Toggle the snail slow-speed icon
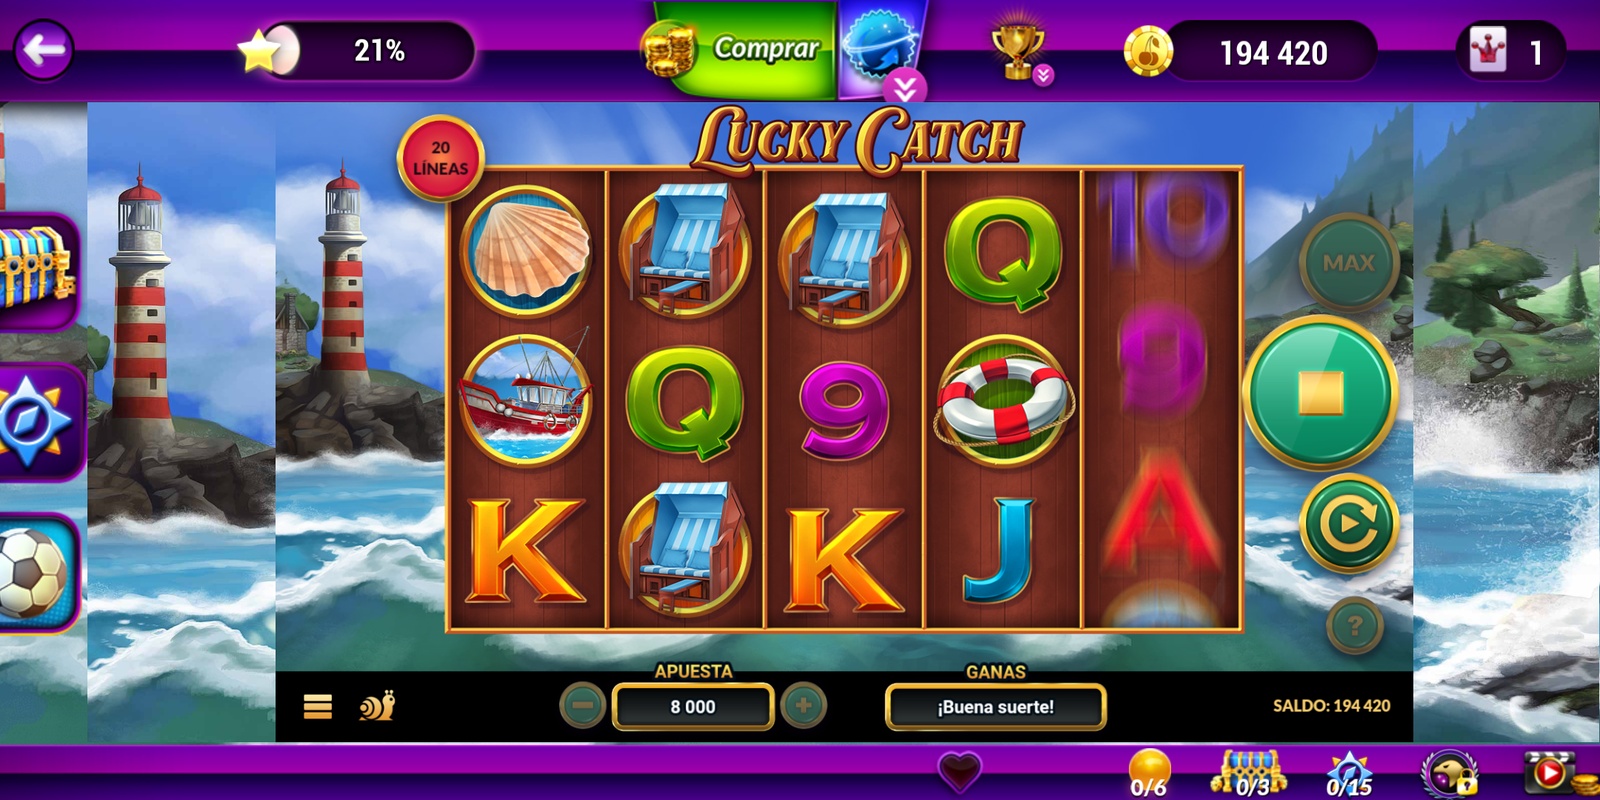Screen dimensions: 1600x800 click(x=378, y=706)
